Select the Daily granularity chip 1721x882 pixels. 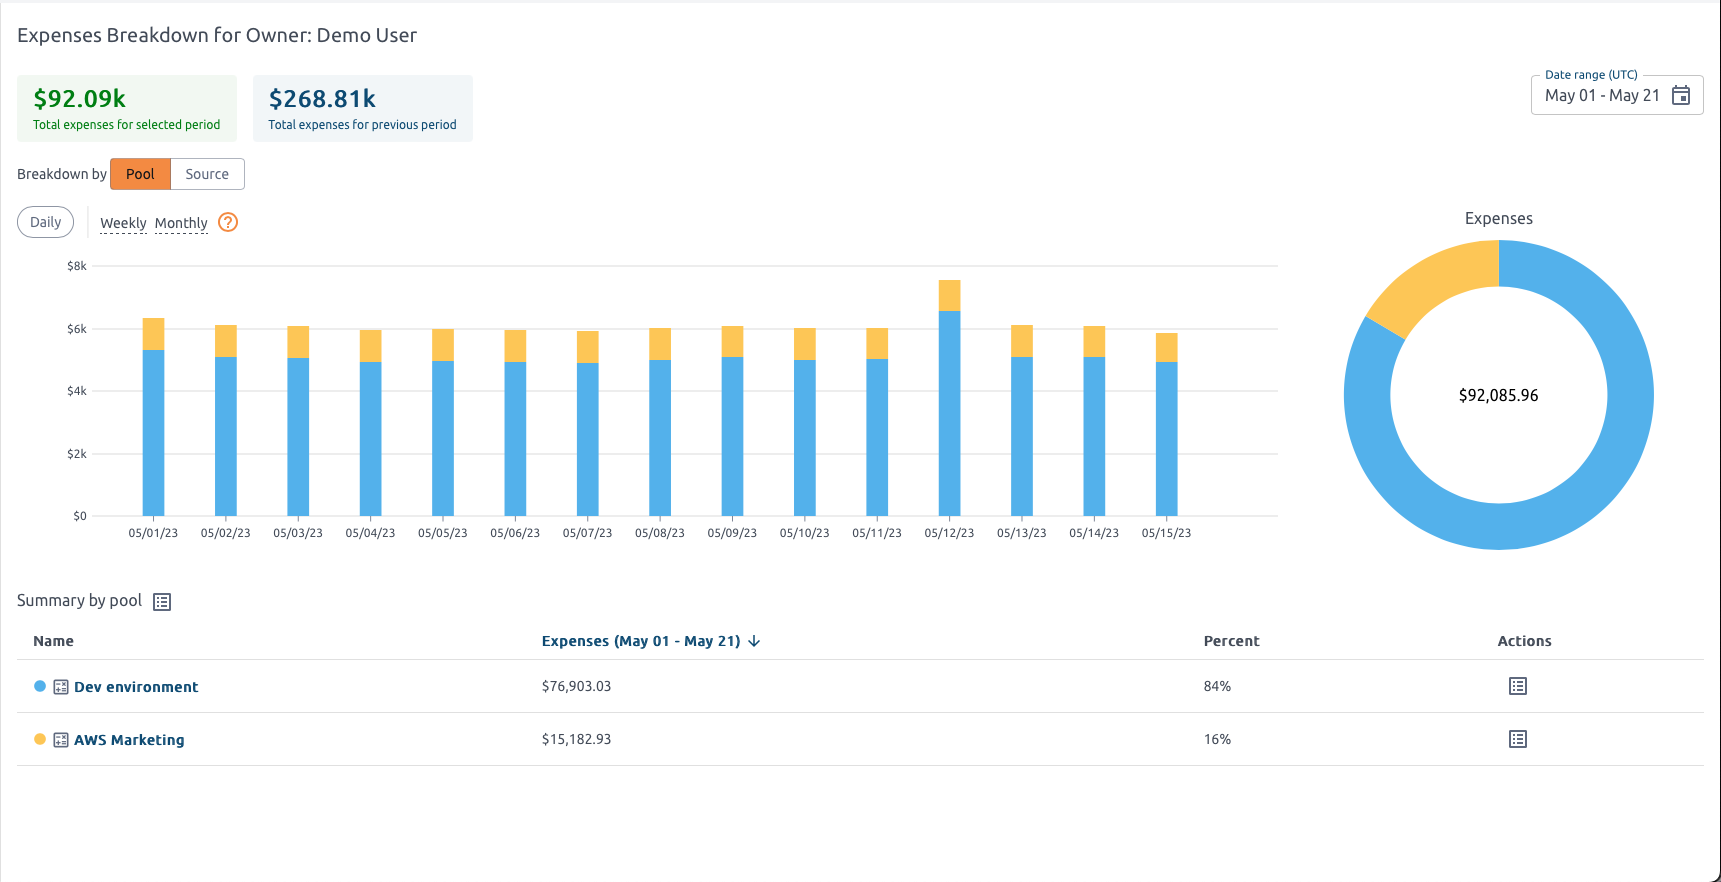coord(46,222)
